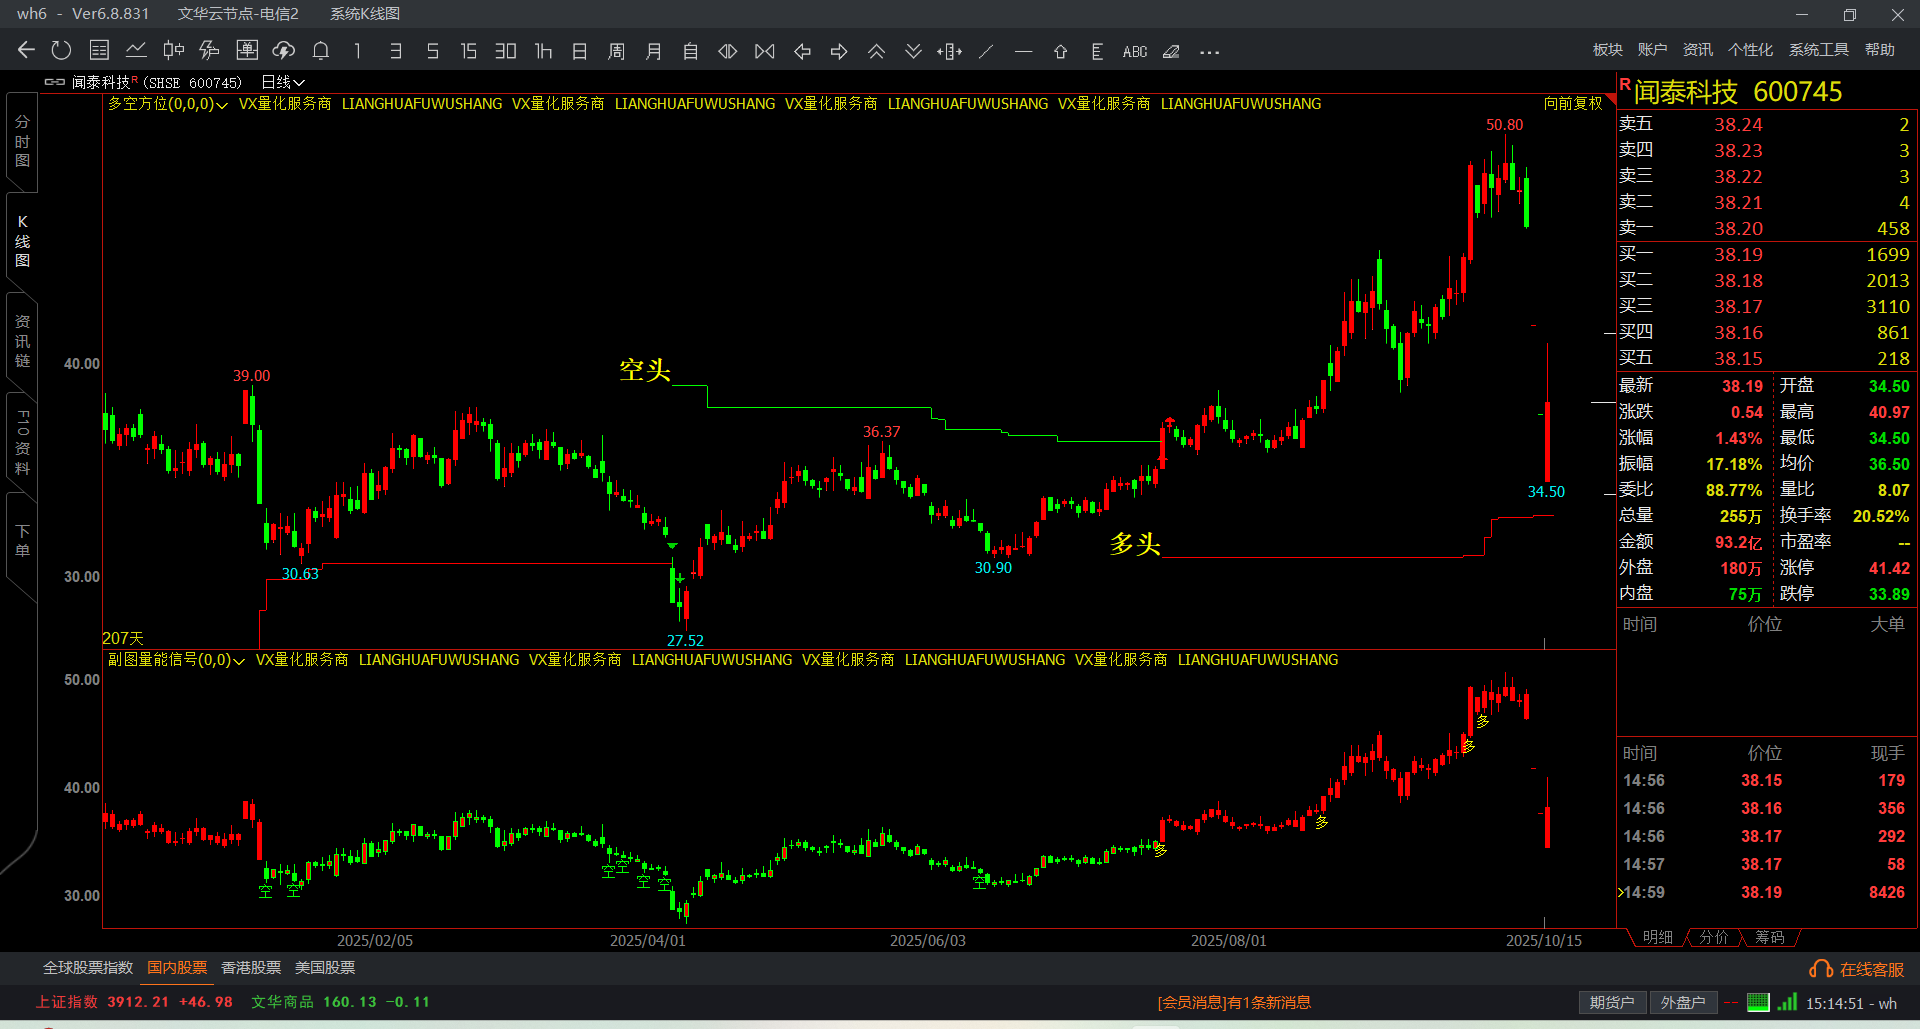Click the 向前复权 adjustment label
Screen dimensions: 1920x1029
pos(1573,103)
